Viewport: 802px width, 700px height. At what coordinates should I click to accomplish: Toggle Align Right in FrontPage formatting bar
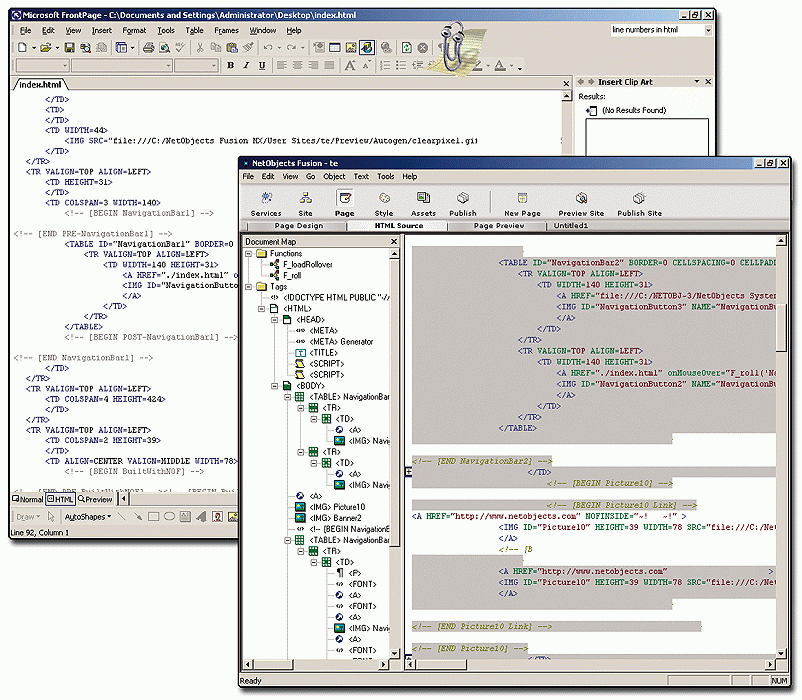tap(313, 65)
